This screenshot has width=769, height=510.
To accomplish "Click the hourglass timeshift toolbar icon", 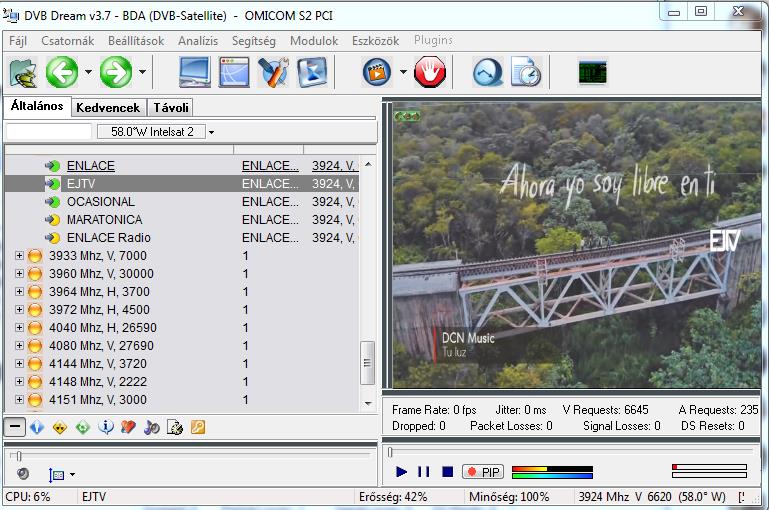I will pos(312,72).
